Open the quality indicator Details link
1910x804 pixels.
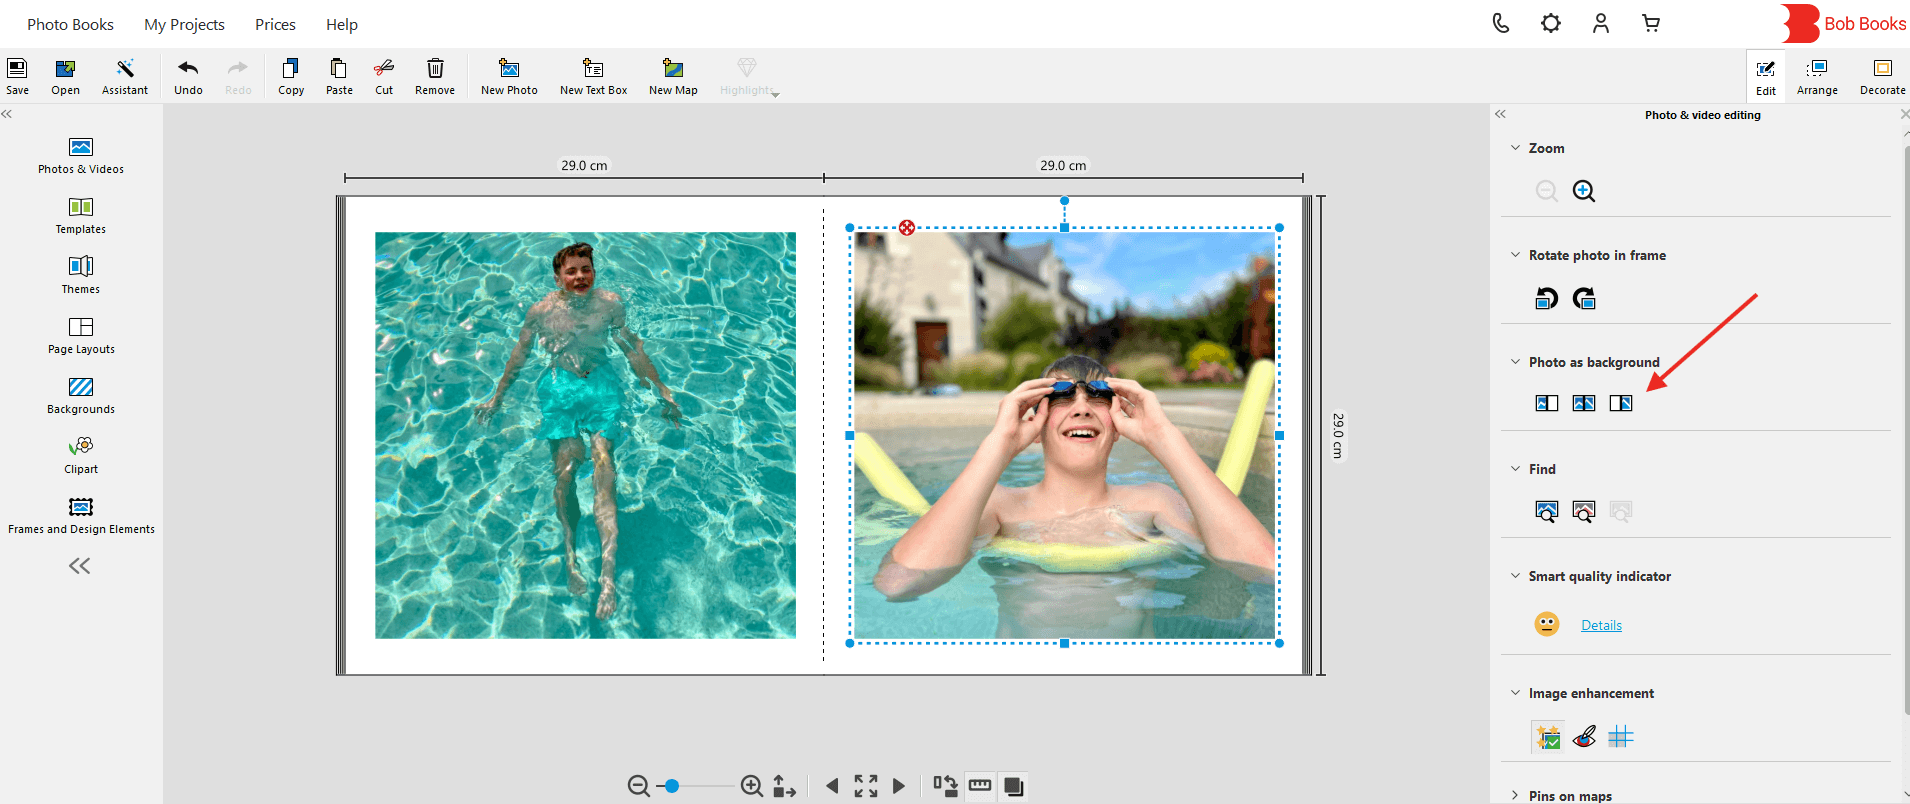coord(1601,625)
